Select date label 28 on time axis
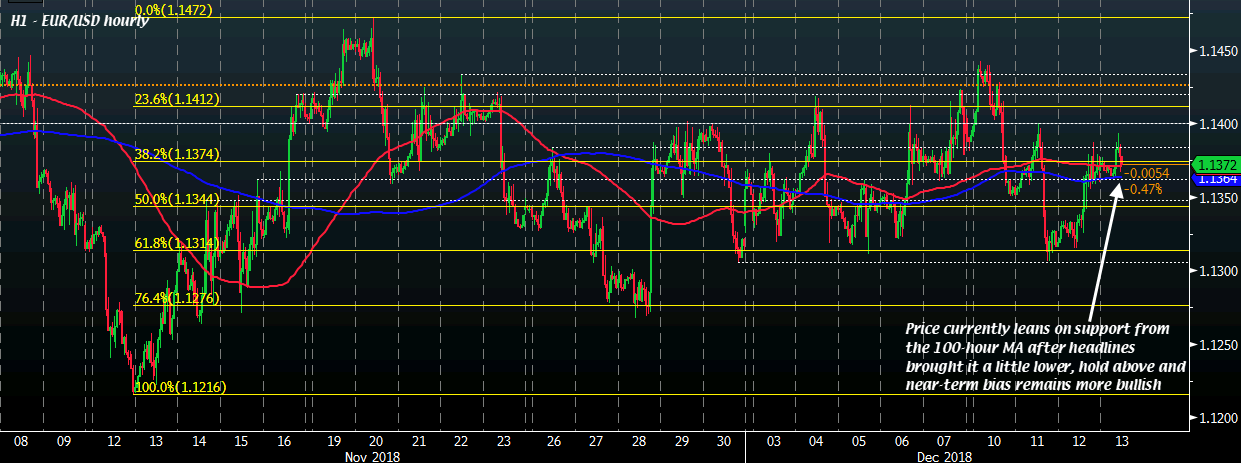The image size is (1241, 463). pyautogui.click(x=639, y=441)
